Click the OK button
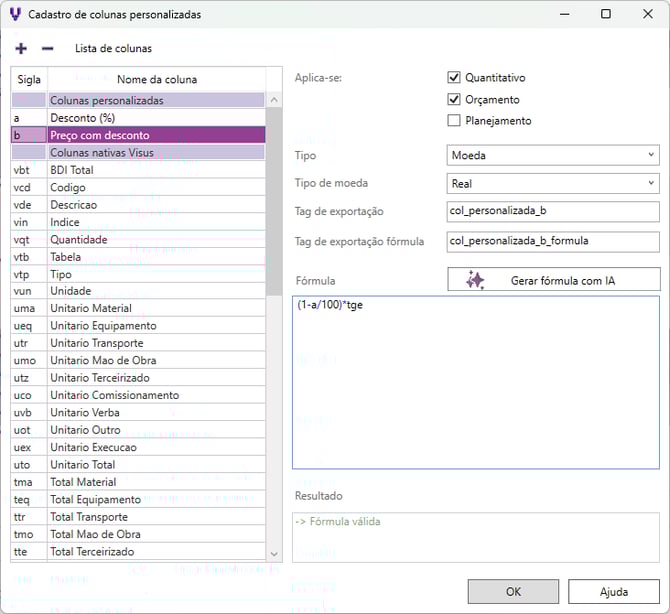Screen dimensions: 670x614 point(513,591)
